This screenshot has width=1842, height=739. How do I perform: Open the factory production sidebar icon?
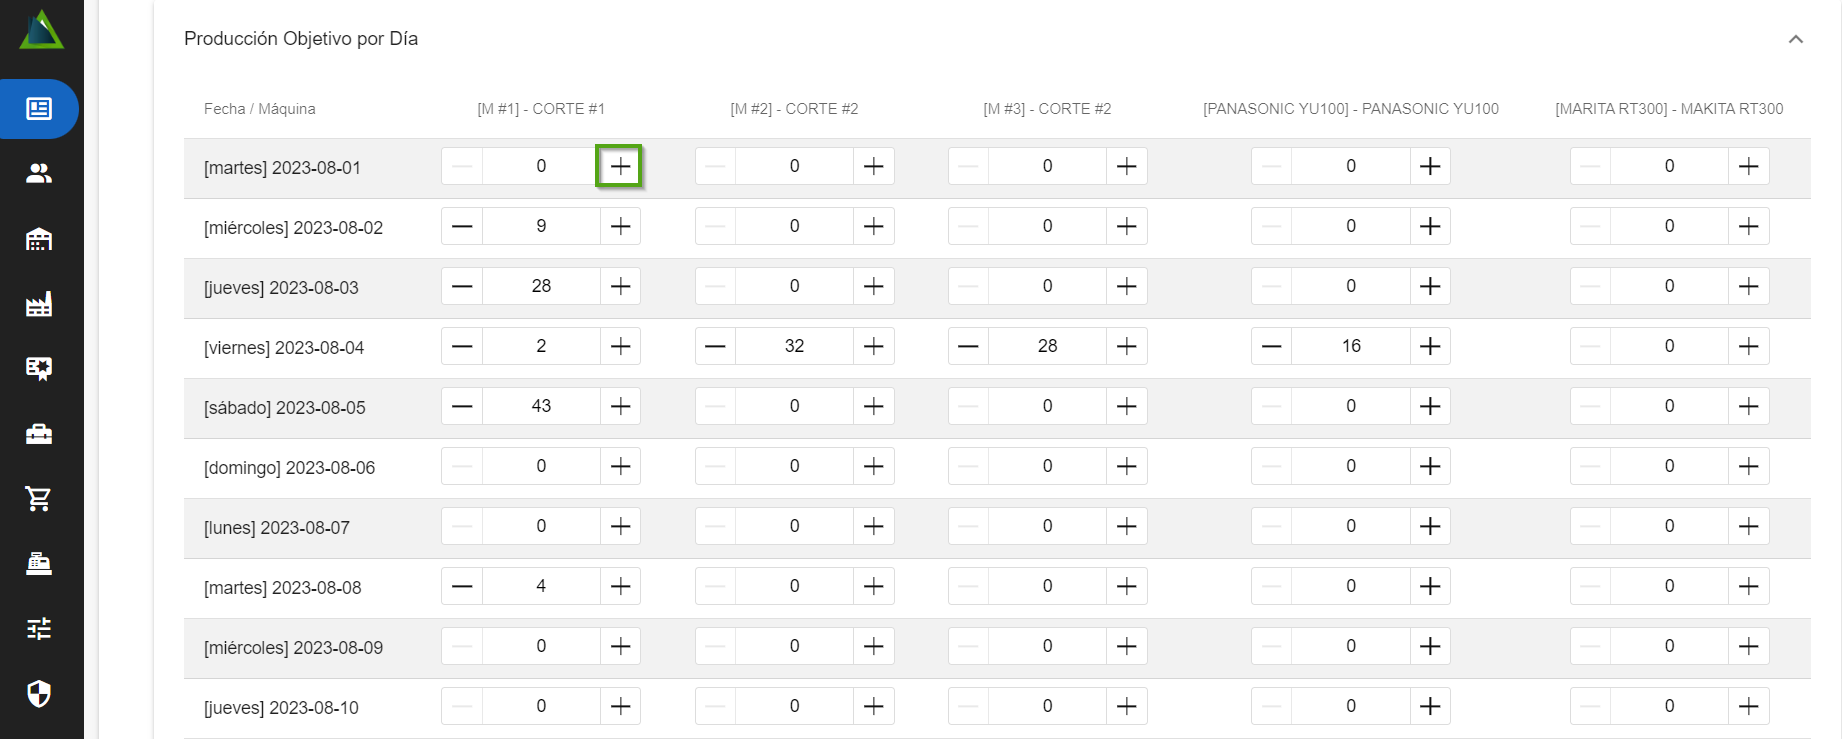pos(39,304)
